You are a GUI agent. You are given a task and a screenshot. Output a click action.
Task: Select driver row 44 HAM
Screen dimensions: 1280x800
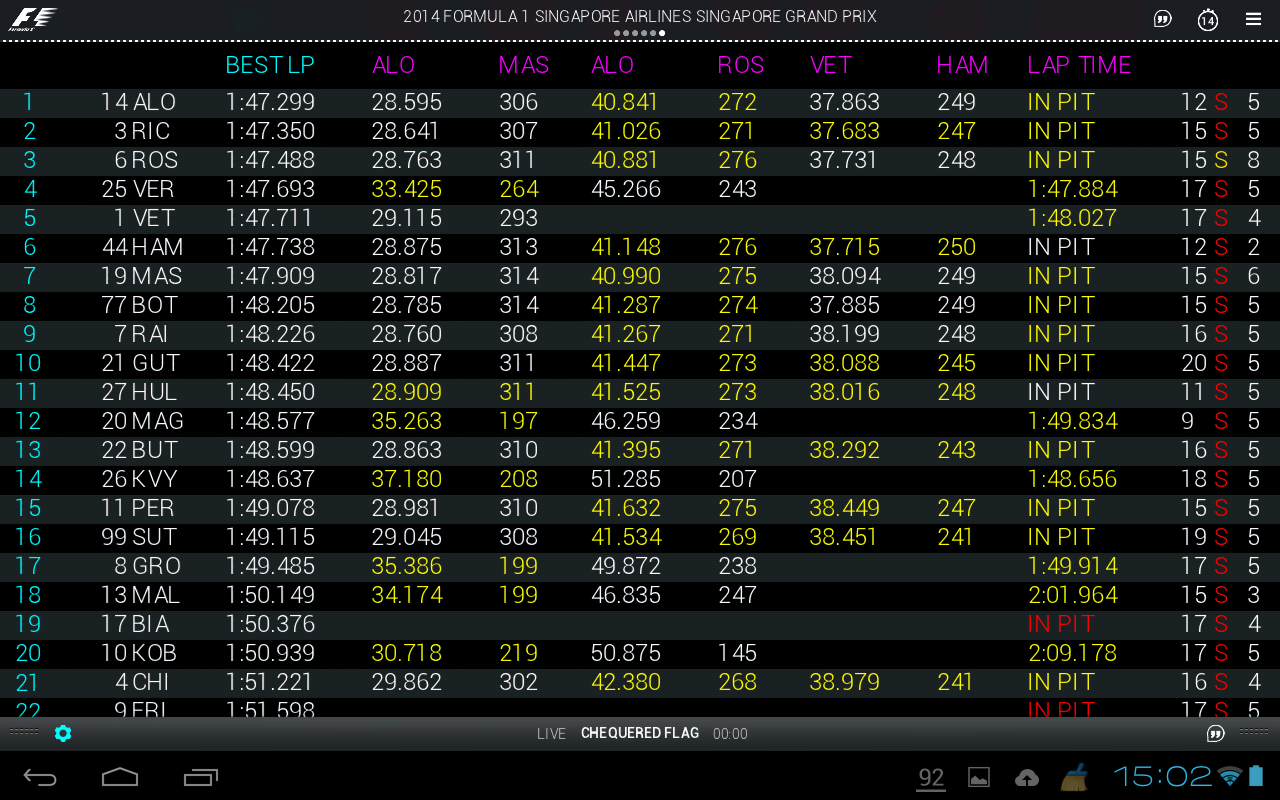pyautogui.click(x=640, y=247)
